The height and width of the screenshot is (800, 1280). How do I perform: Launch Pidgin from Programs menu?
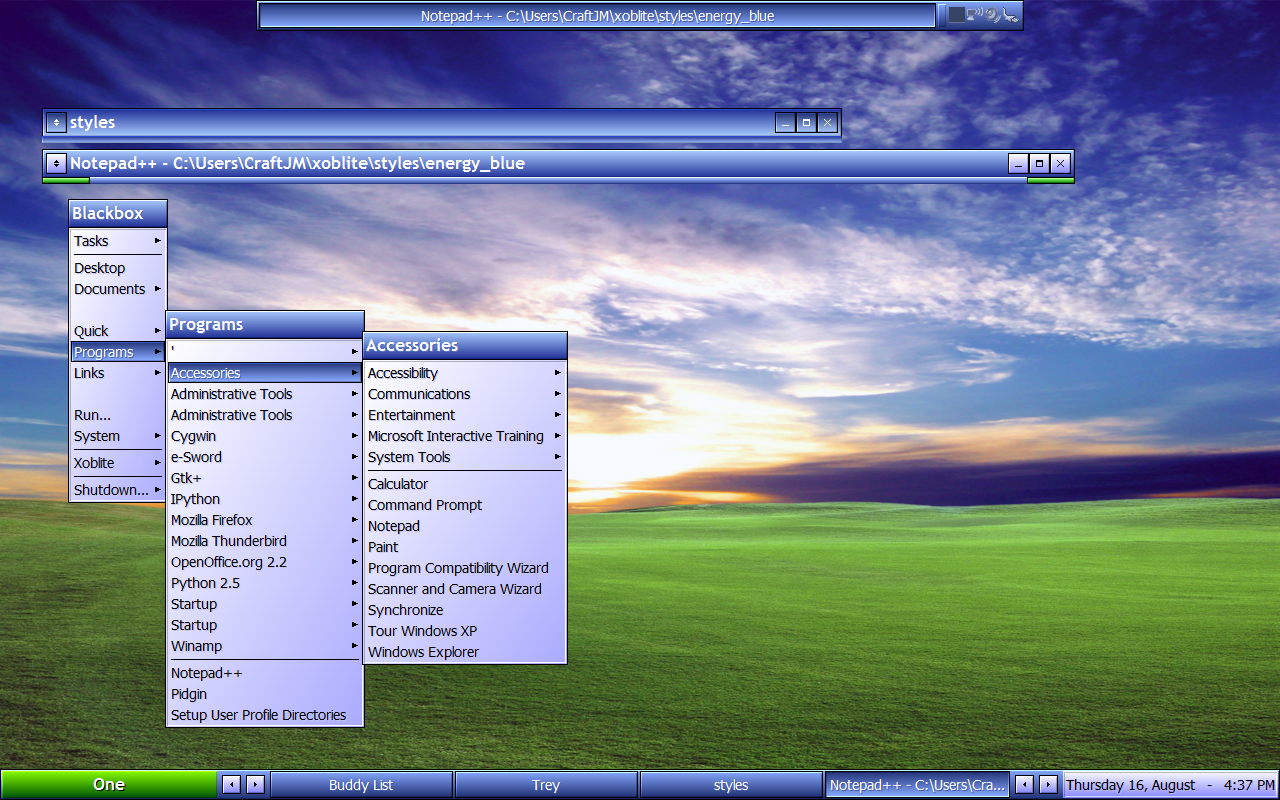click(264, 694)
